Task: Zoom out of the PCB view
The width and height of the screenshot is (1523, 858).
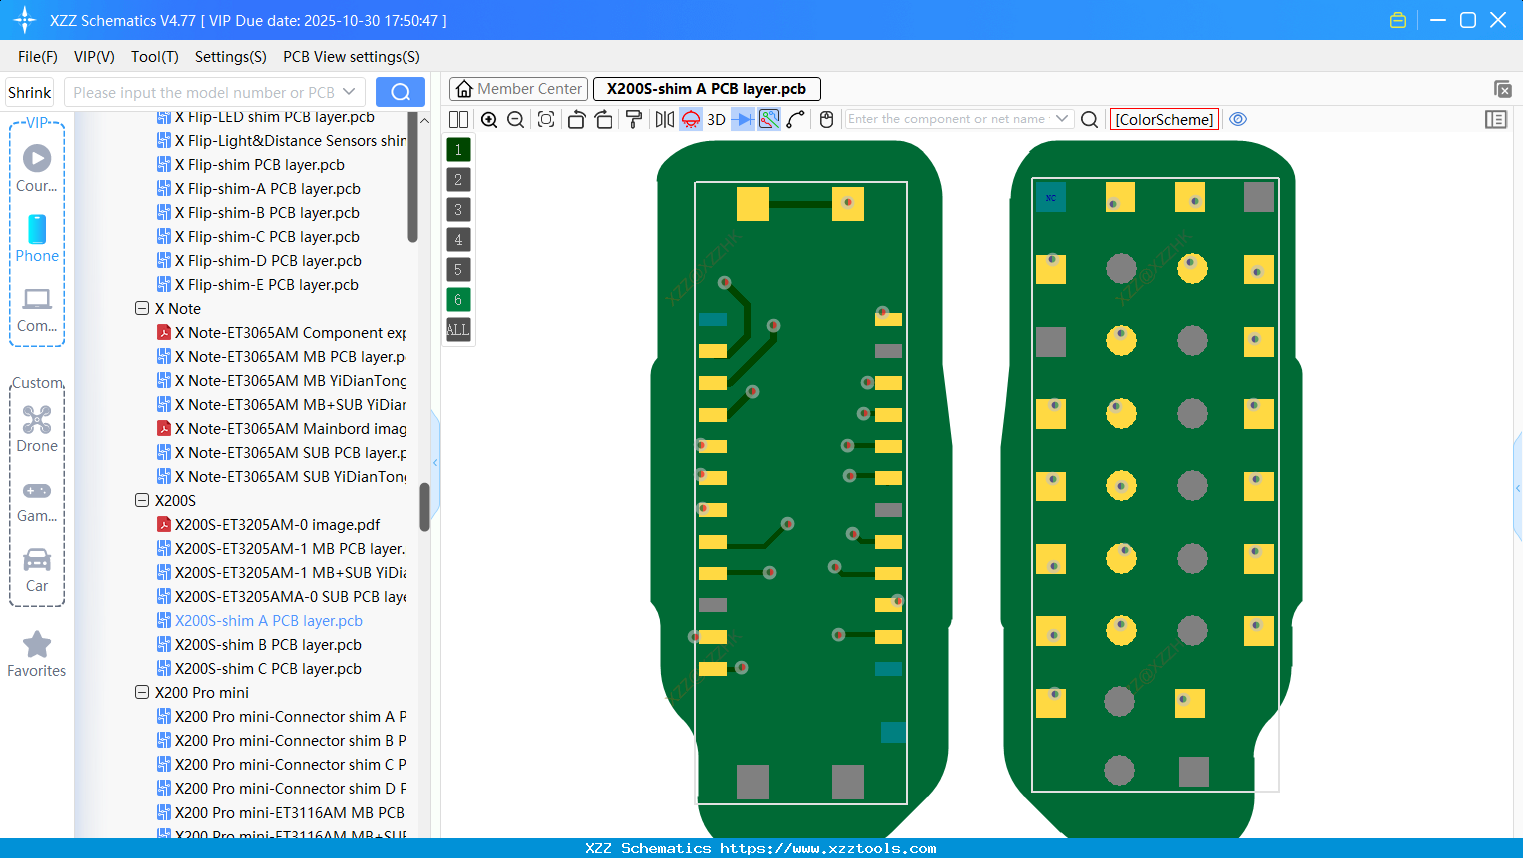Action: 515,119
